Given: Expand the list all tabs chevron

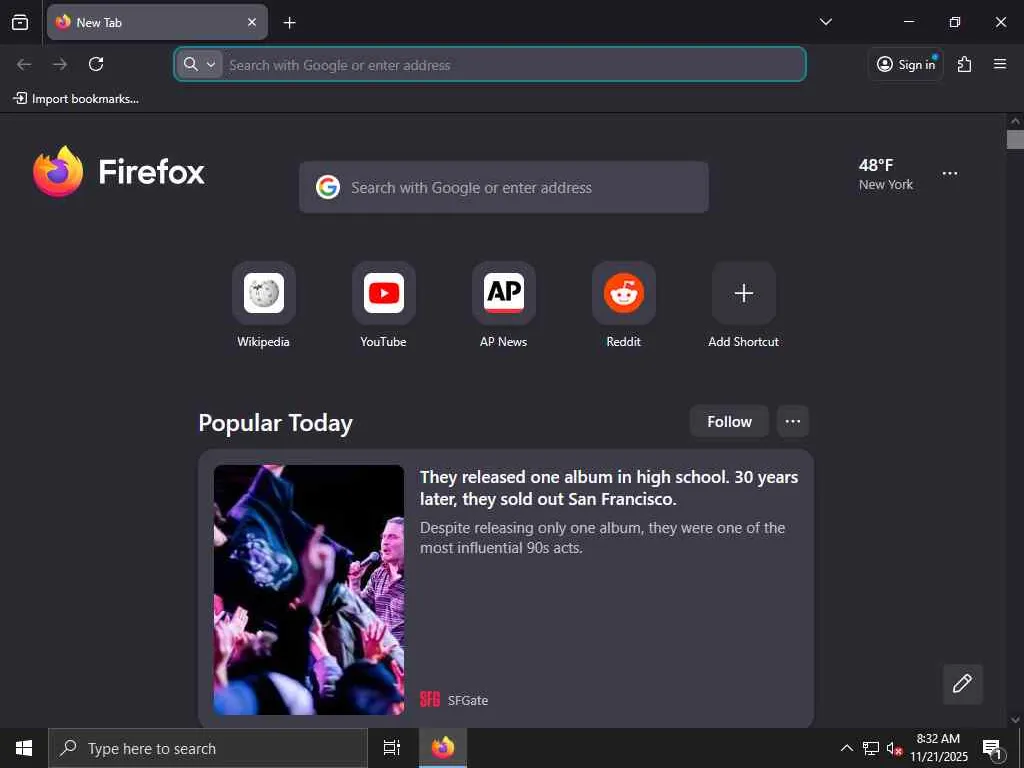Looking at the screenshot, I should pyautogui.click(x=825, y=22).
